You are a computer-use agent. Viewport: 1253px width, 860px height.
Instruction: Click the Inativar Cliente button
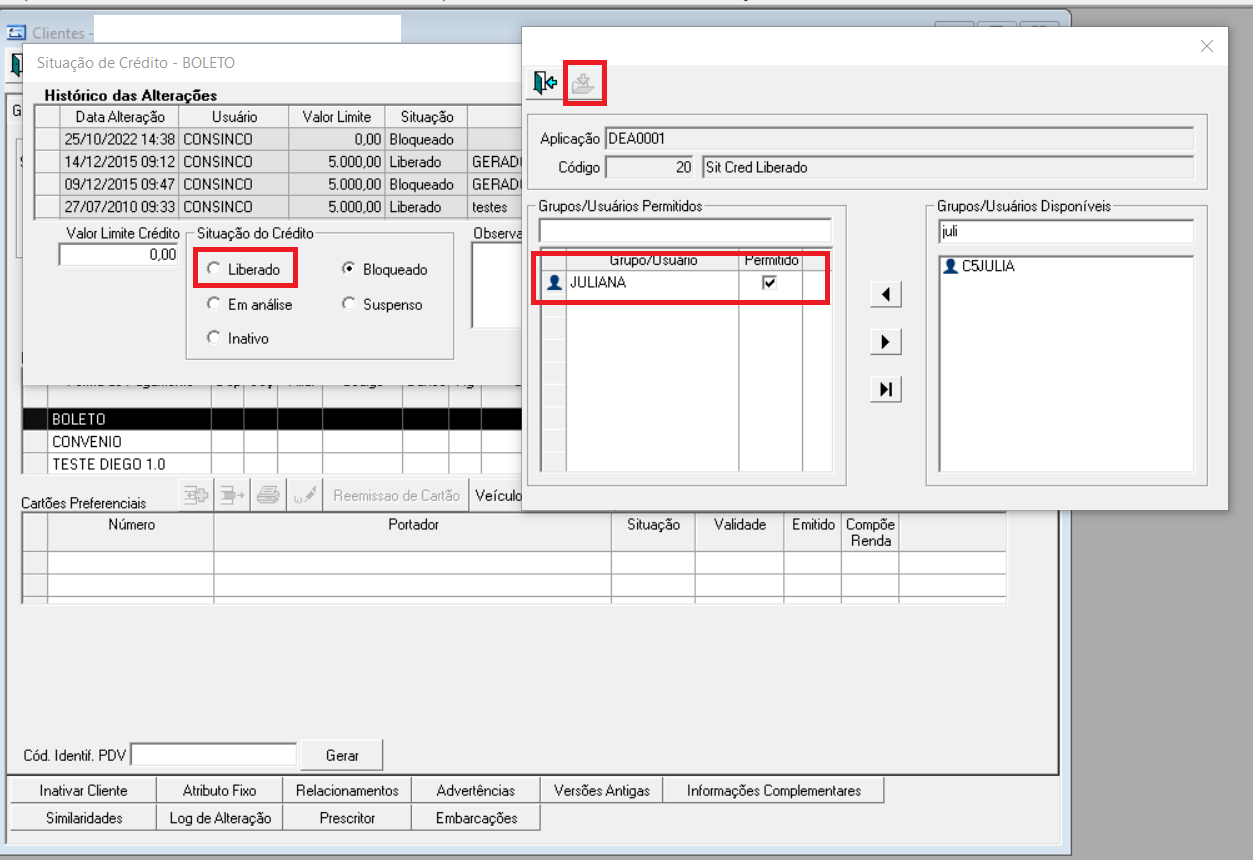click(x=83, y=790)
